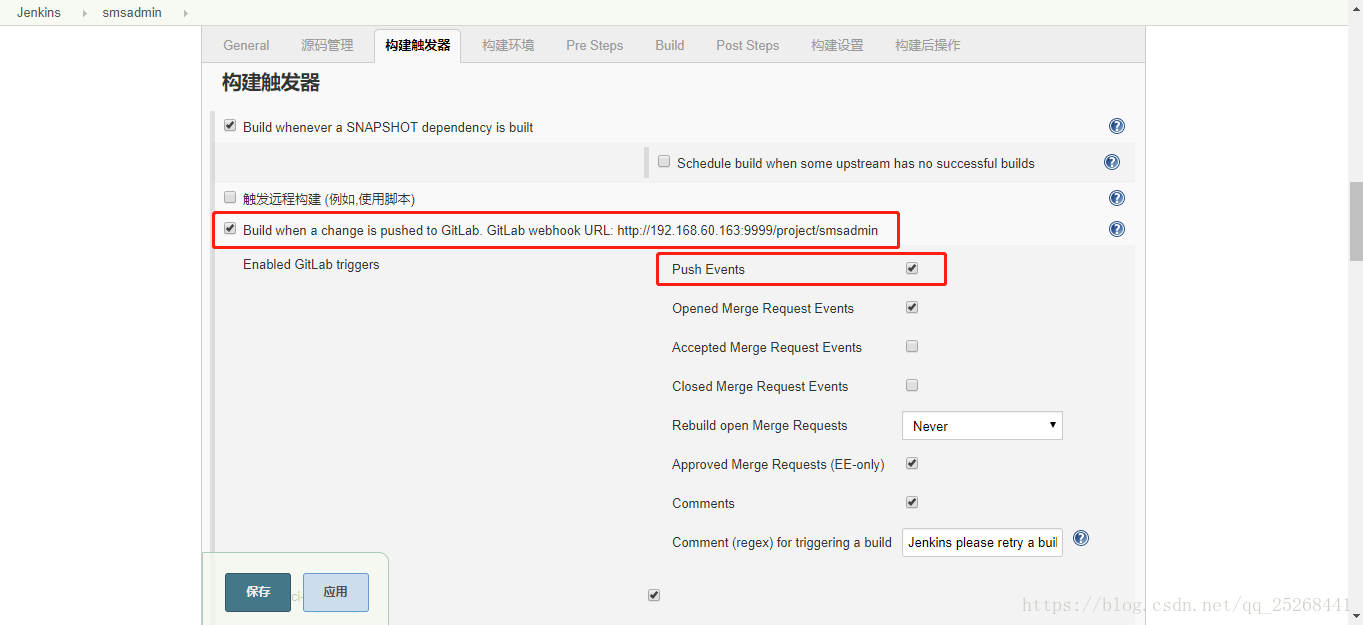Switch to 源码管理 tab
Image resolution: width=1363 pixels, height=625 pixels.
(327, 45)
